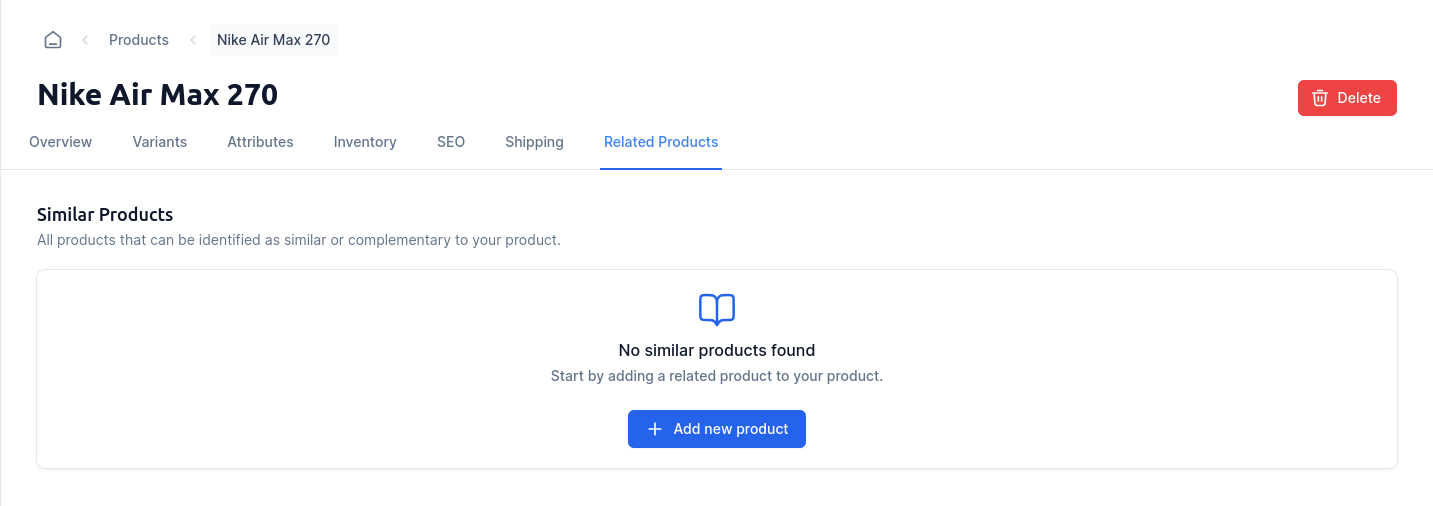The width and height of the screenshot is (1433, 506).
Task: Switch to the Overview tab
Action: point(61,142)
